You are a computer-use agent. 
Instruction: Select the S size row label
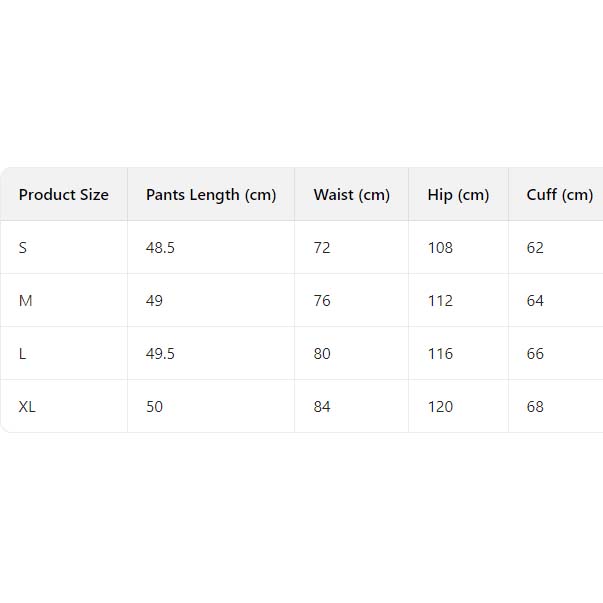[x=23, y=248]
